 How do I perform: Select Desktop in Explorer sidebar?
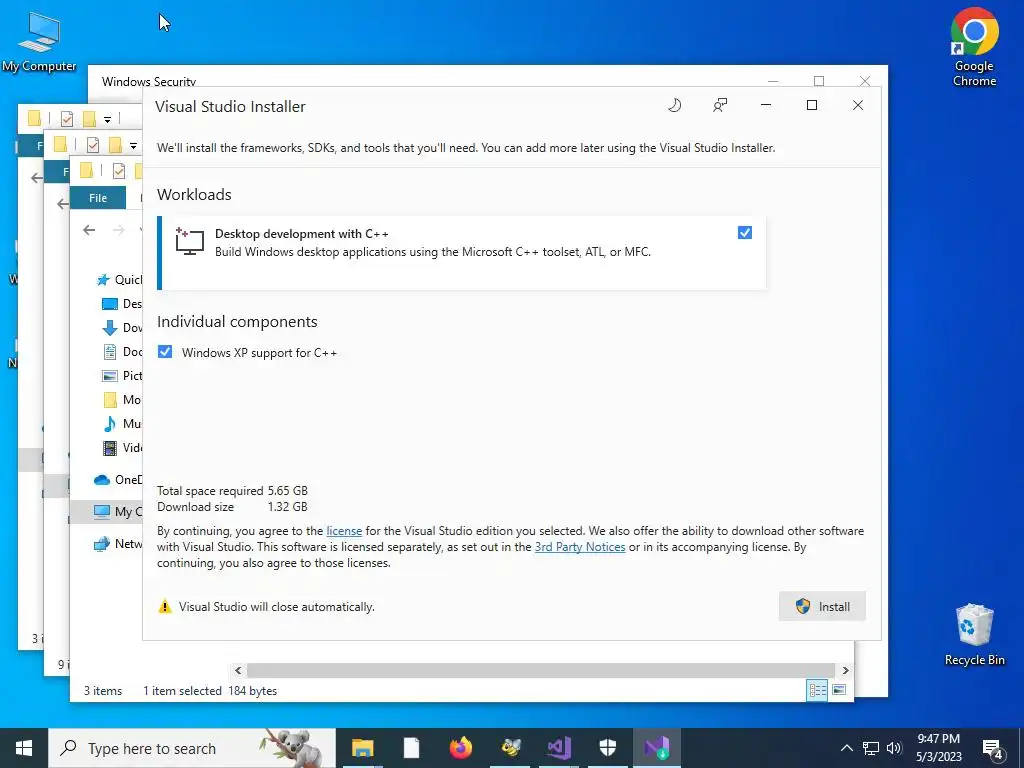122,304
